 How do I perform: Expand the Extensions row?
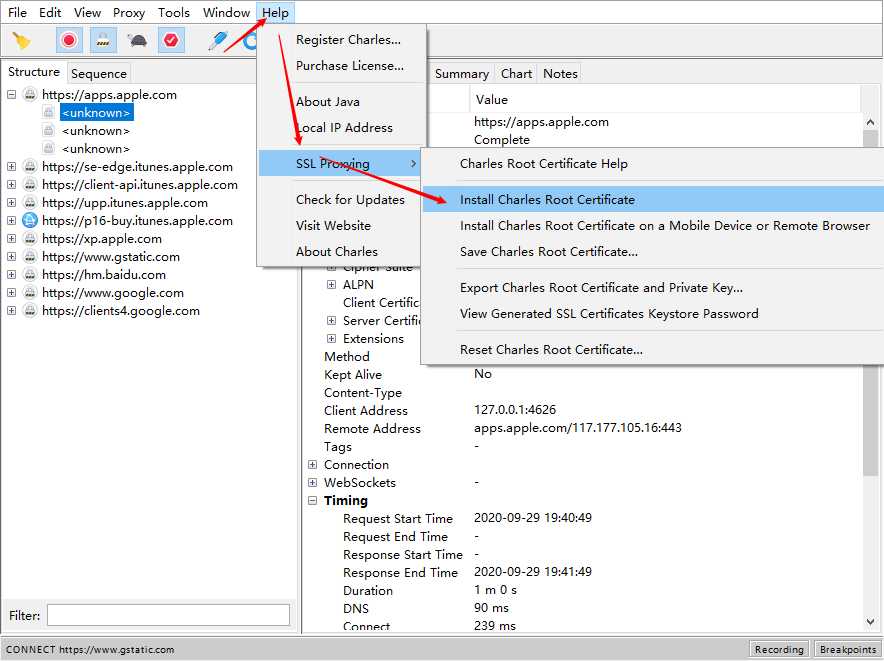click(x=332, y=338)
